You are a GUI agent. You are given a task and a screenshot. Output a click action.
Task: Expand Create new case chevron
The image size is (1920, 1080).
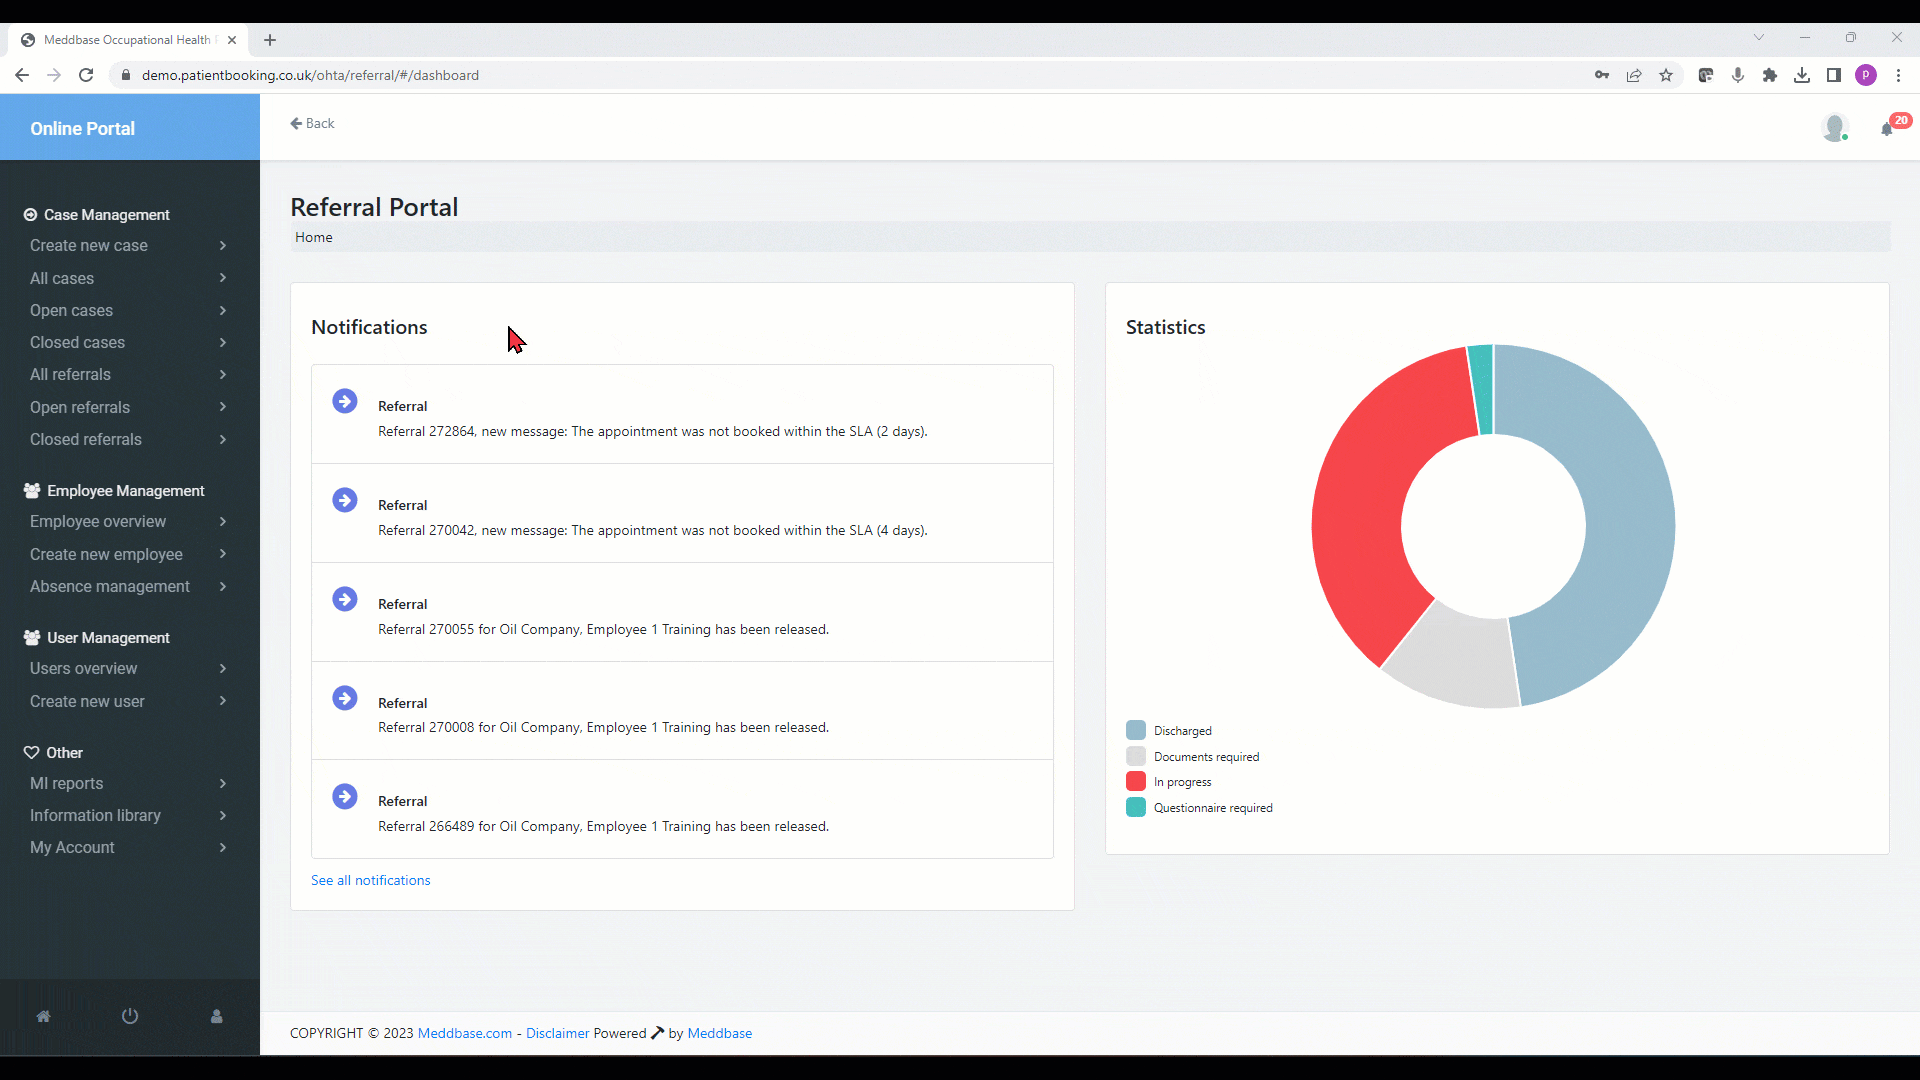222,246
